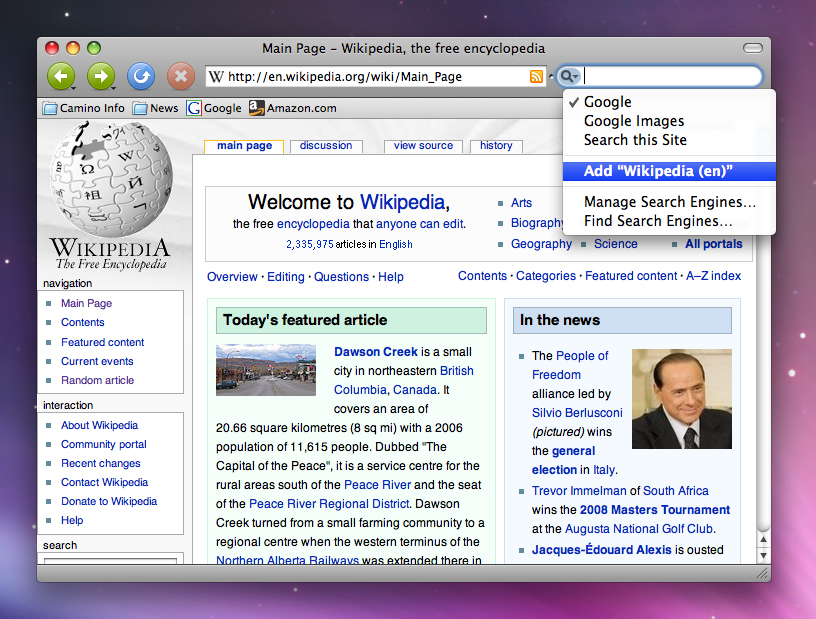Click the Dawson Creek street photo thumbnail
This screenshot has width=816, height=619.
point(266,370)
